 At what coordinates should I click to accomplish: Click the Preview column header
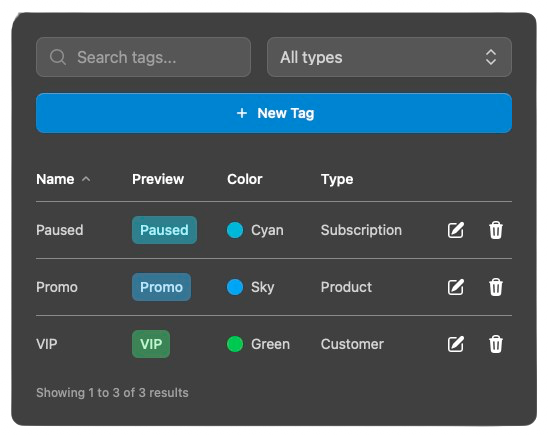pos(158,179)
